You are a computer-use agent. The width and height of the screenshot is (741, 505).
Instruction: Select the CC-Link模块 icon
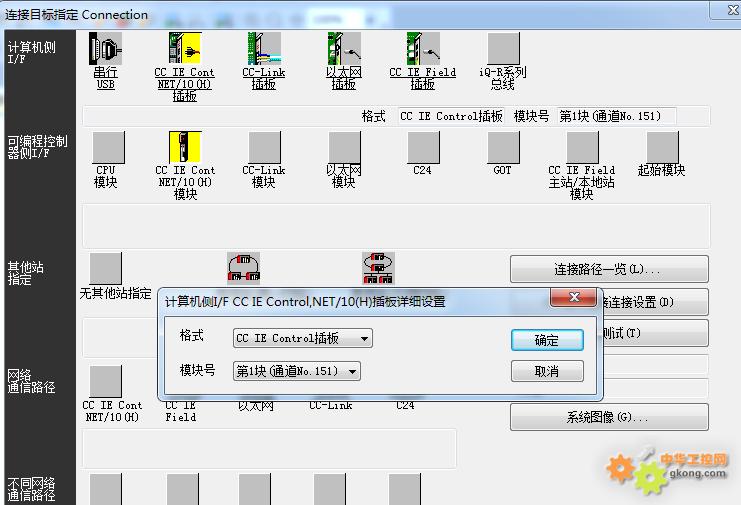[x=264, y=147]
